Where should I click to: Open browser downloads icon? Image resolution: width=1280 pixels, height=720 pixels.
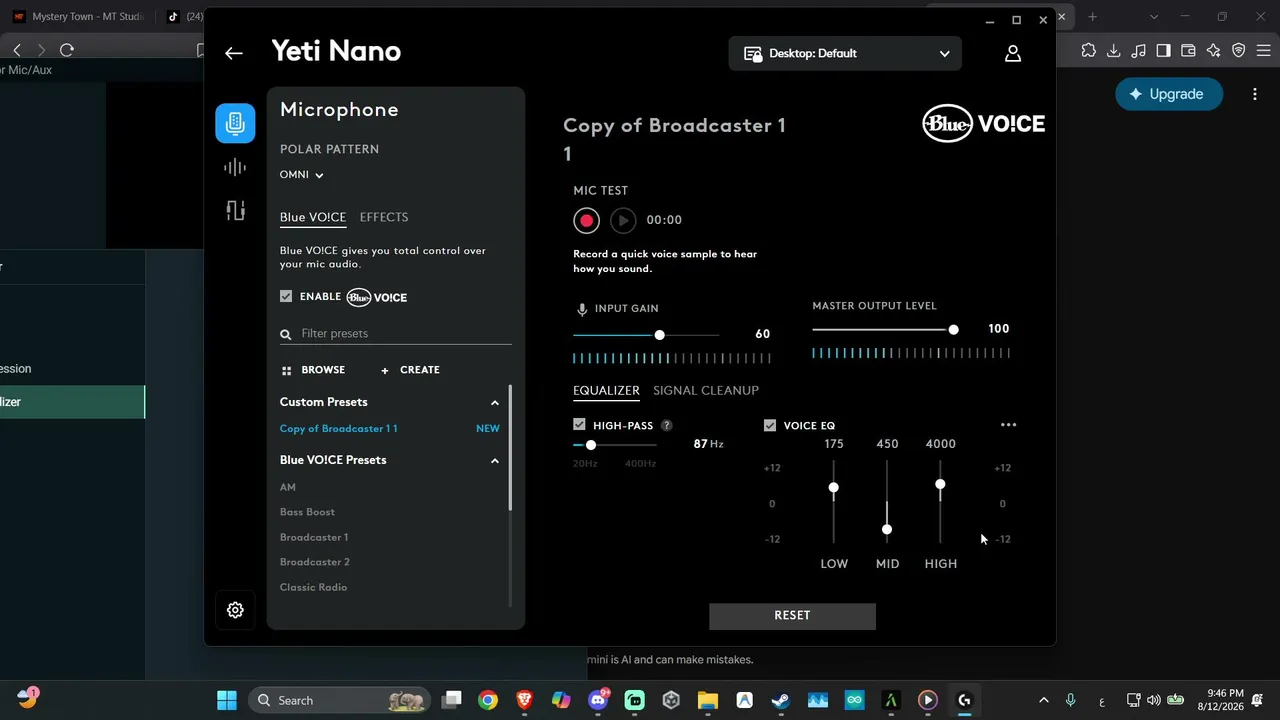1114,50
